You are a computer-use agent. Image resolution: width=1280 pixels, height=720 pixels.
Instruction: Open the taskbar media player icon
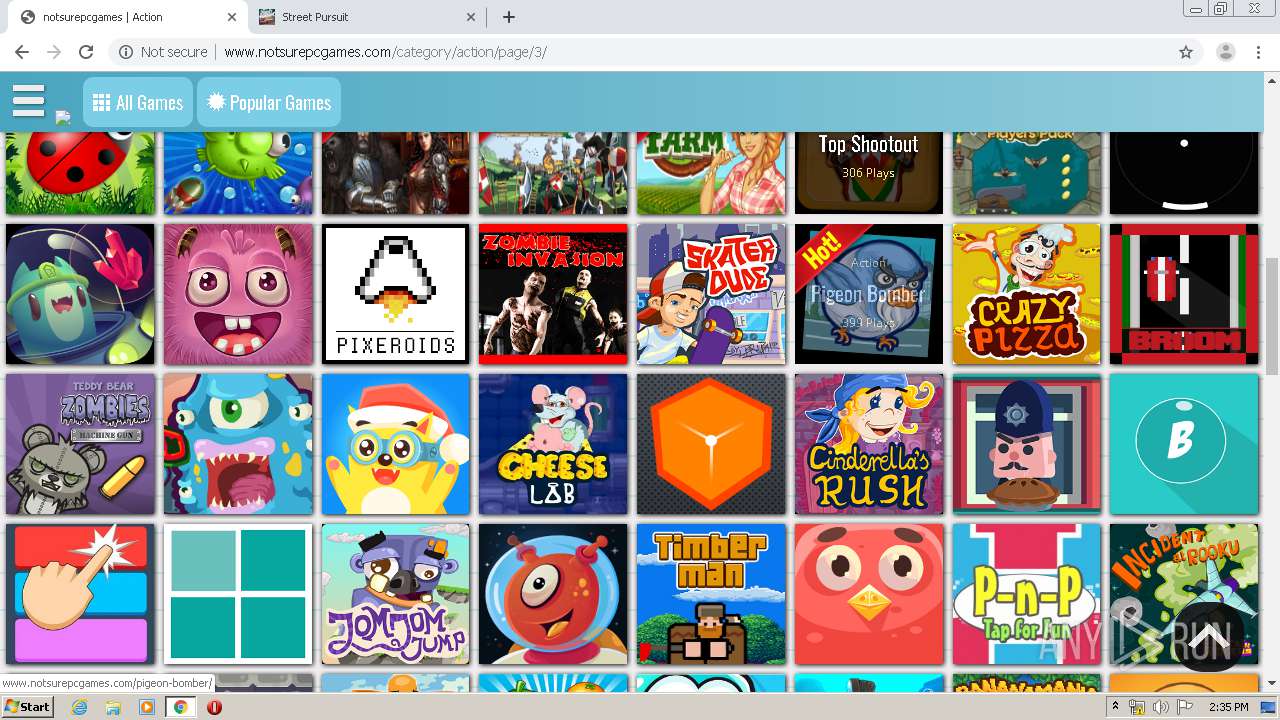(x=147, y=707)
